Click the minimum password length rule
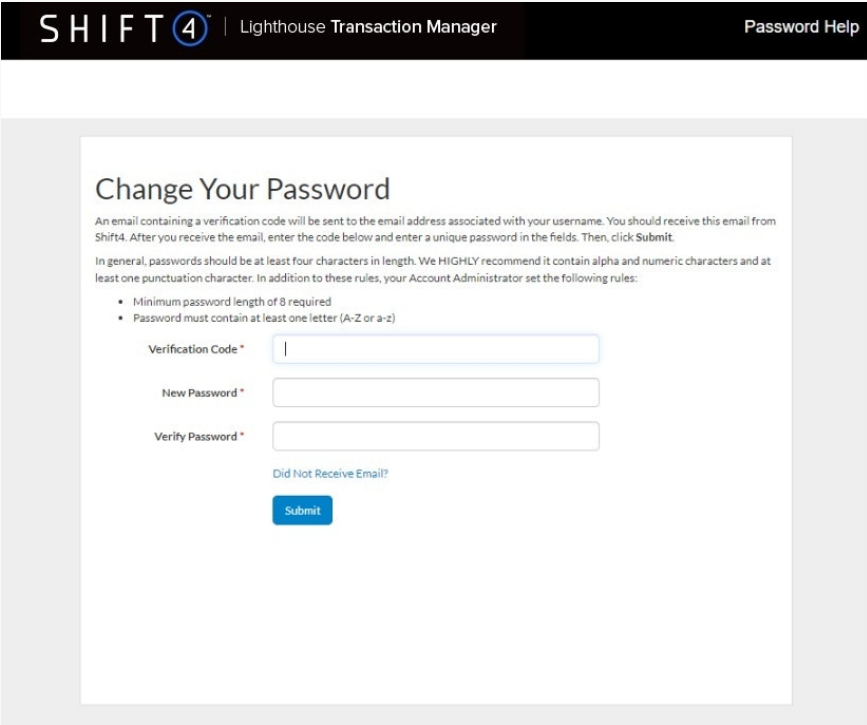Viewport: 867px width, 725px height. click(231, 301)
